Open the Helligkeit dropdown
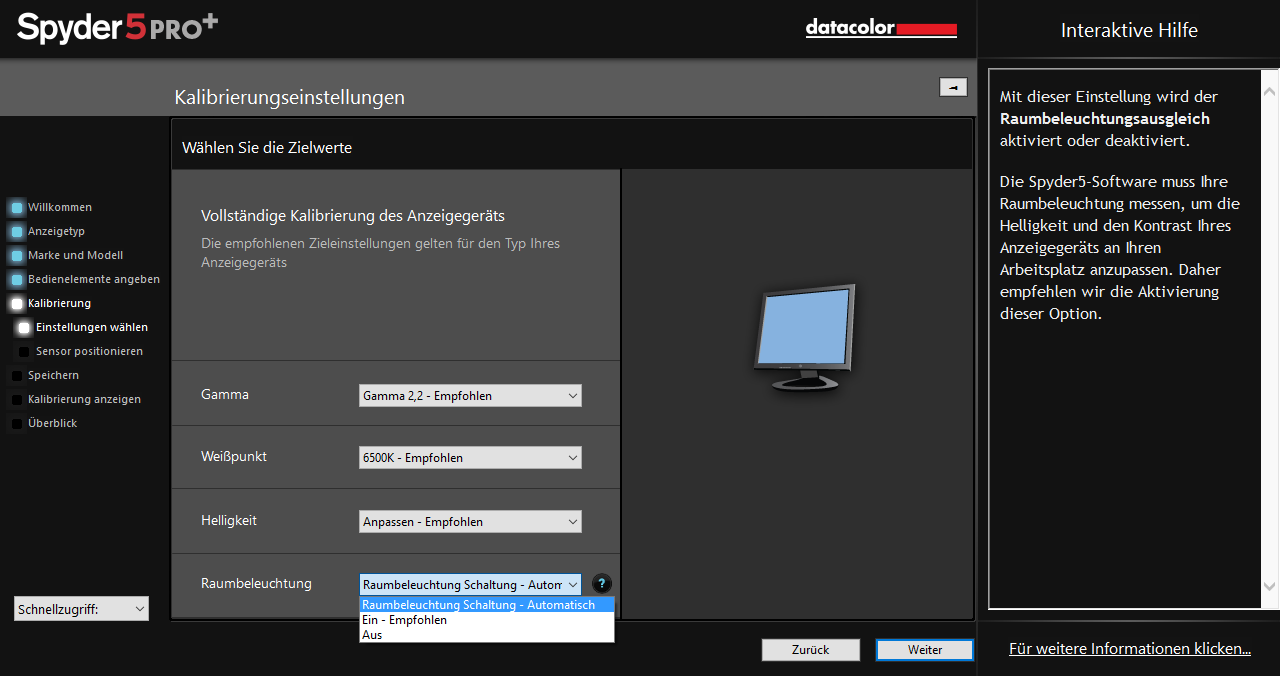1280x676 pixels. tap(470, 522)
